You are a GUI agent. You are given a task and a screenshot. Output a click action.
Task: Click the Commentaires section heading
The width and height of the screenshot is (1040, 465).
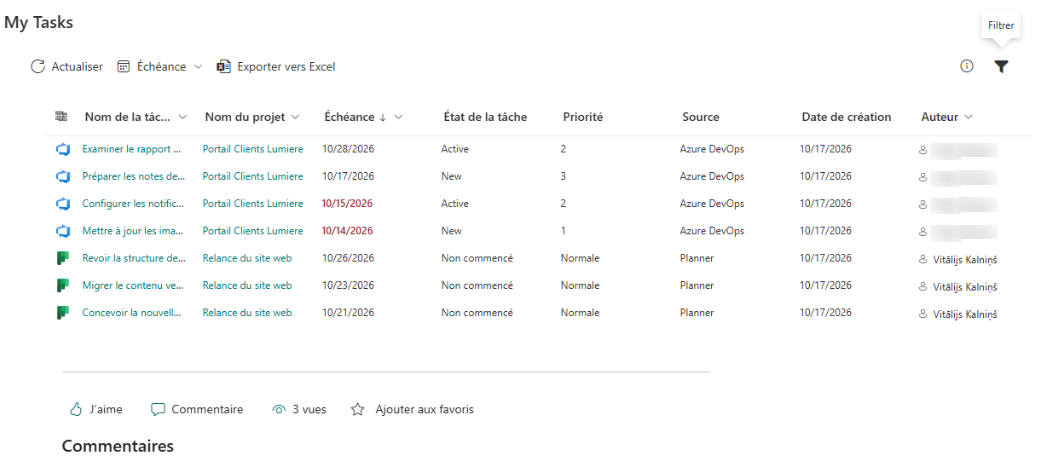(118, 446)
